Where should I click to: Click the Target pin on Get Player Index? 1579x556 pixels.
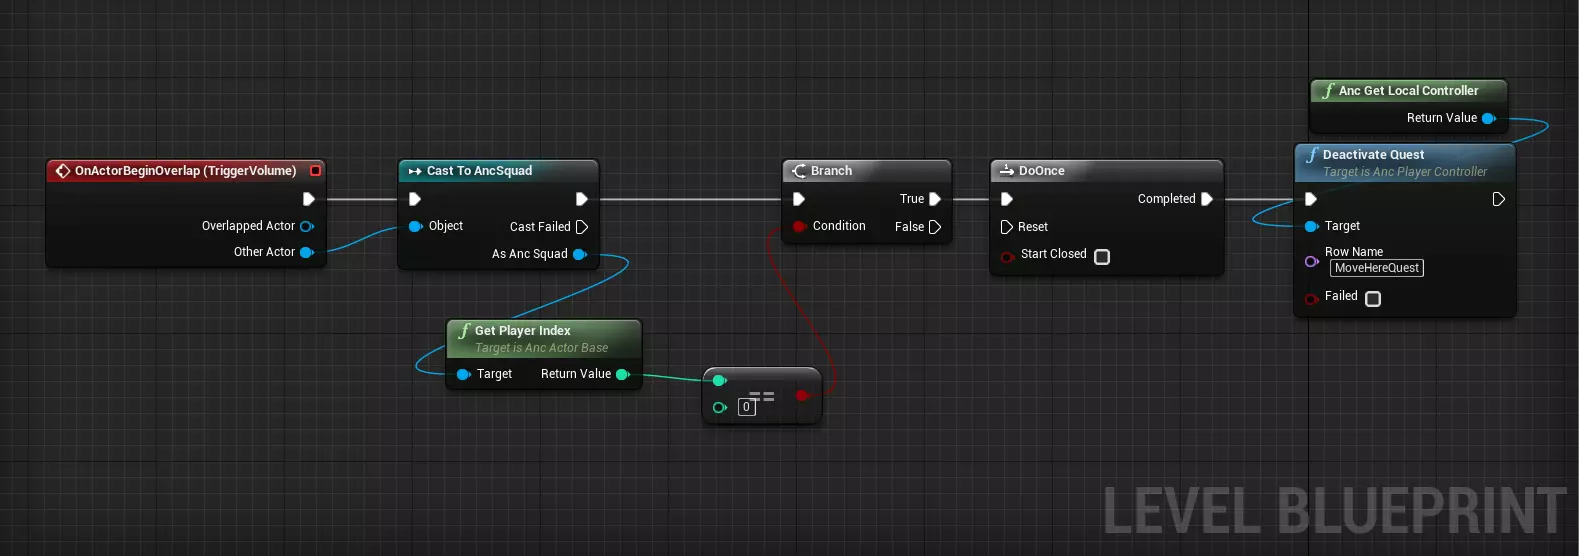click(x=463, y=374)
